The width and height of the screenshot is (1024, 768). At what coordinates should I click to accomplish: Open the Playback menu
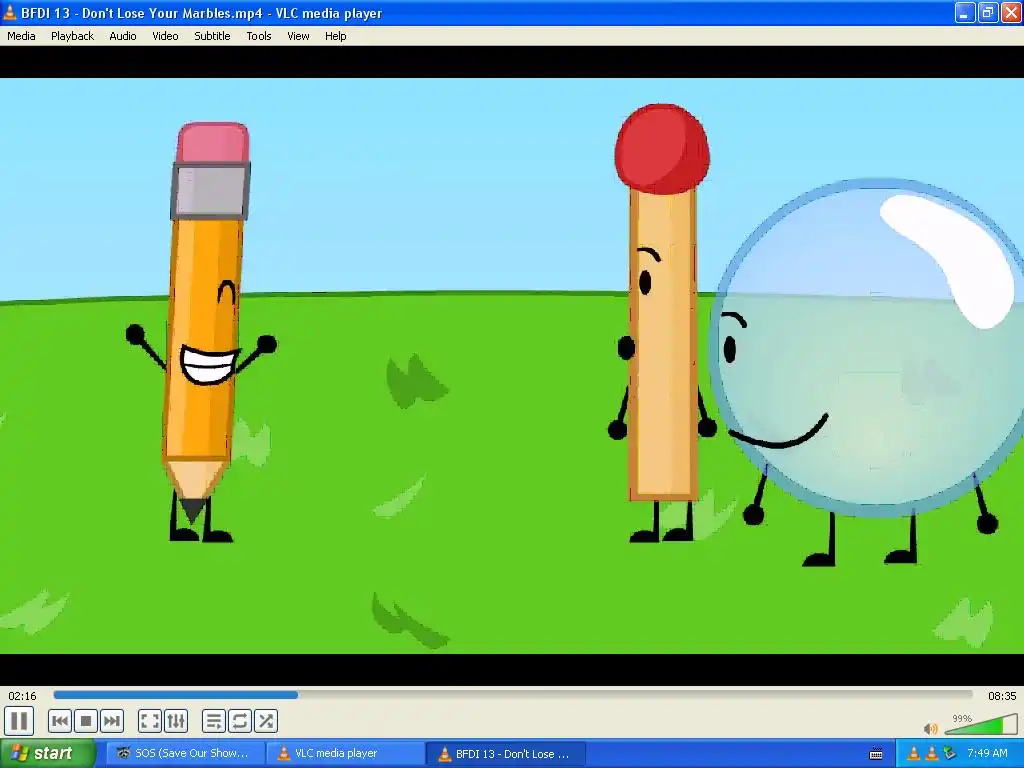(x=72, y=36)
